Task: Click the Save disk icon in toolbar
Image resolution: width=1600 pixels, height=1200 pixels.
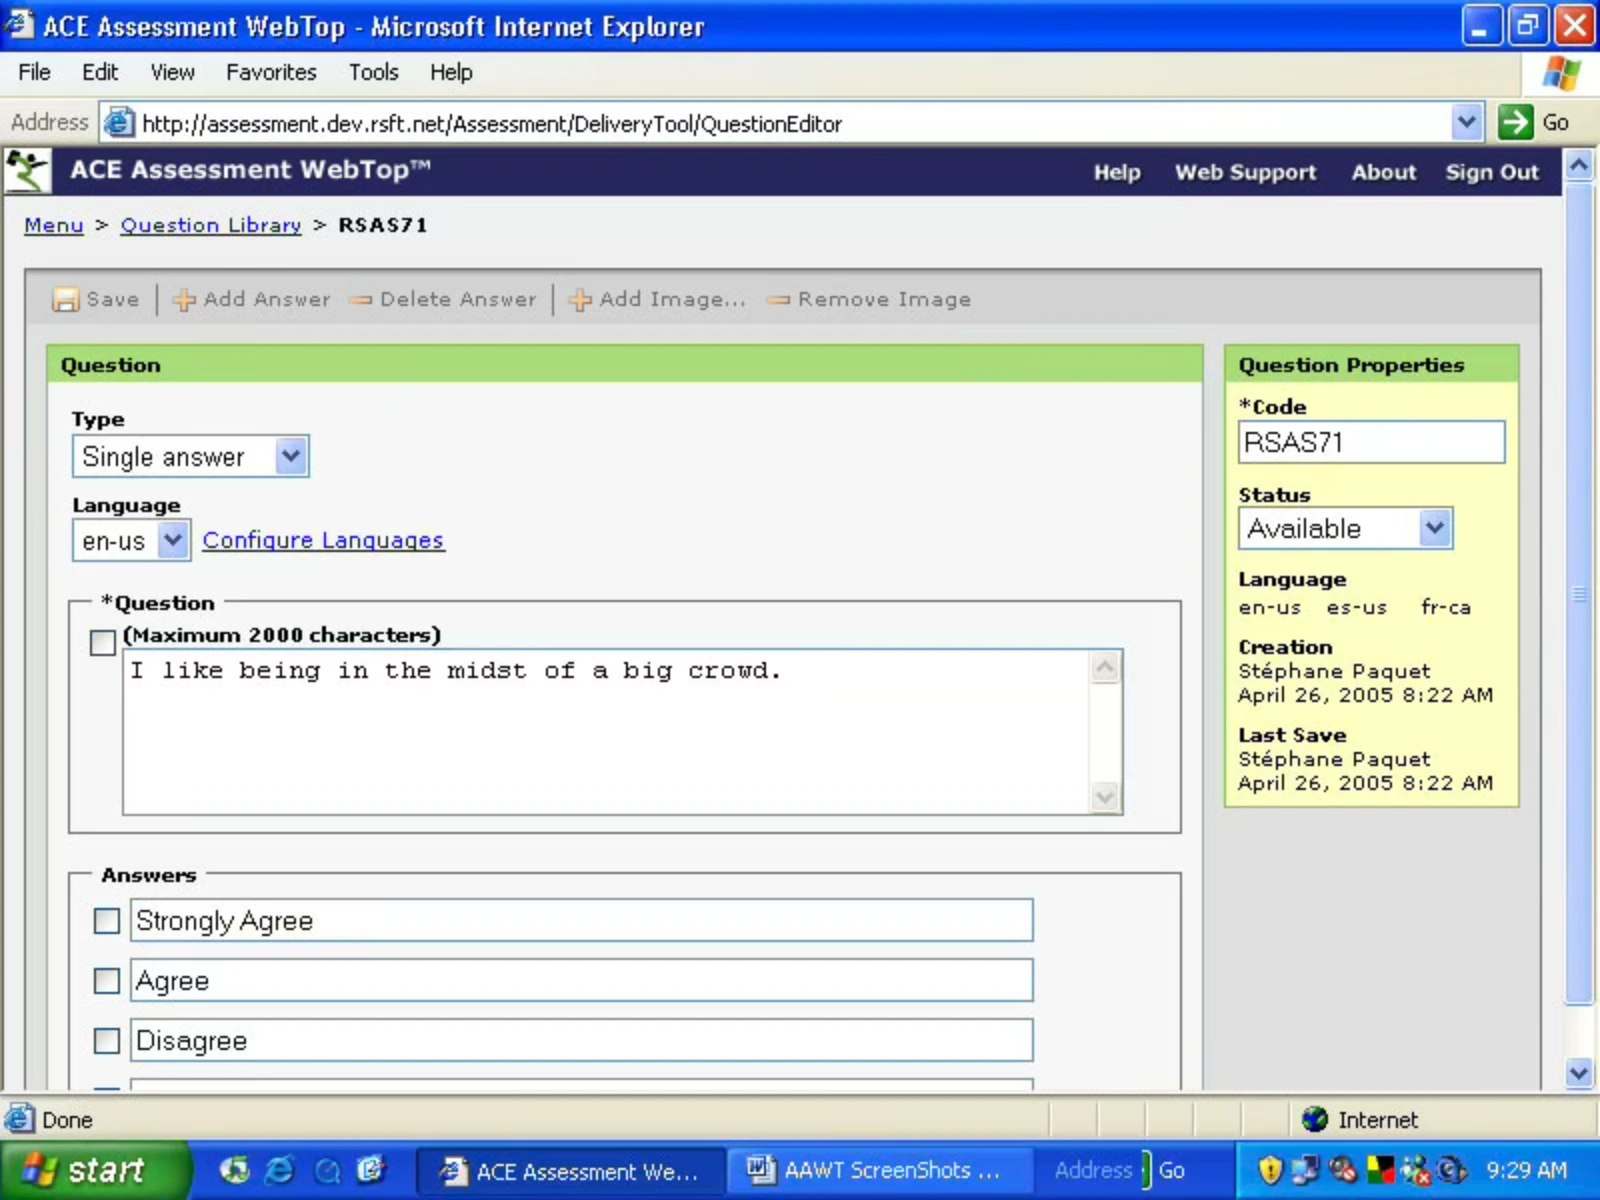Action: [65, 299]
